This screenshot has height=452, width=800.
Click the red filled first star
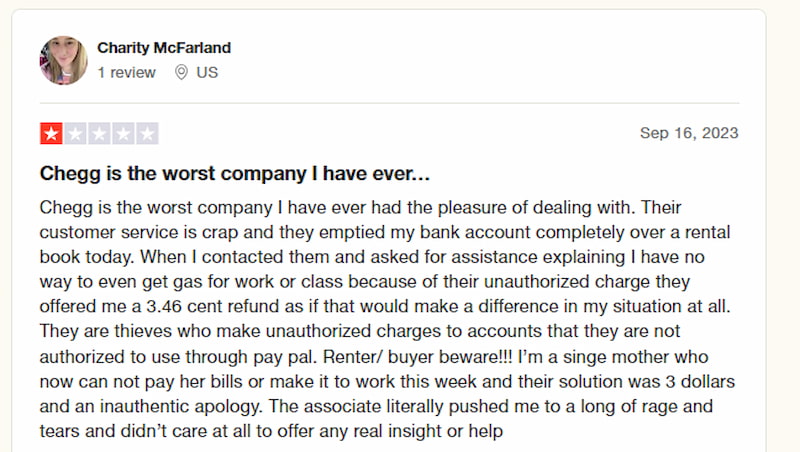pyautogui.click(x=51, y=134)
